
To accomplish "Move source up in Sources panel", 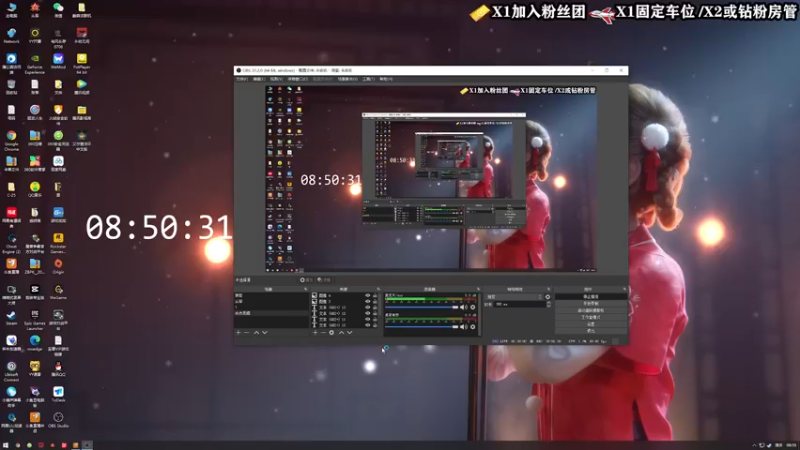I will coord(341,333).
